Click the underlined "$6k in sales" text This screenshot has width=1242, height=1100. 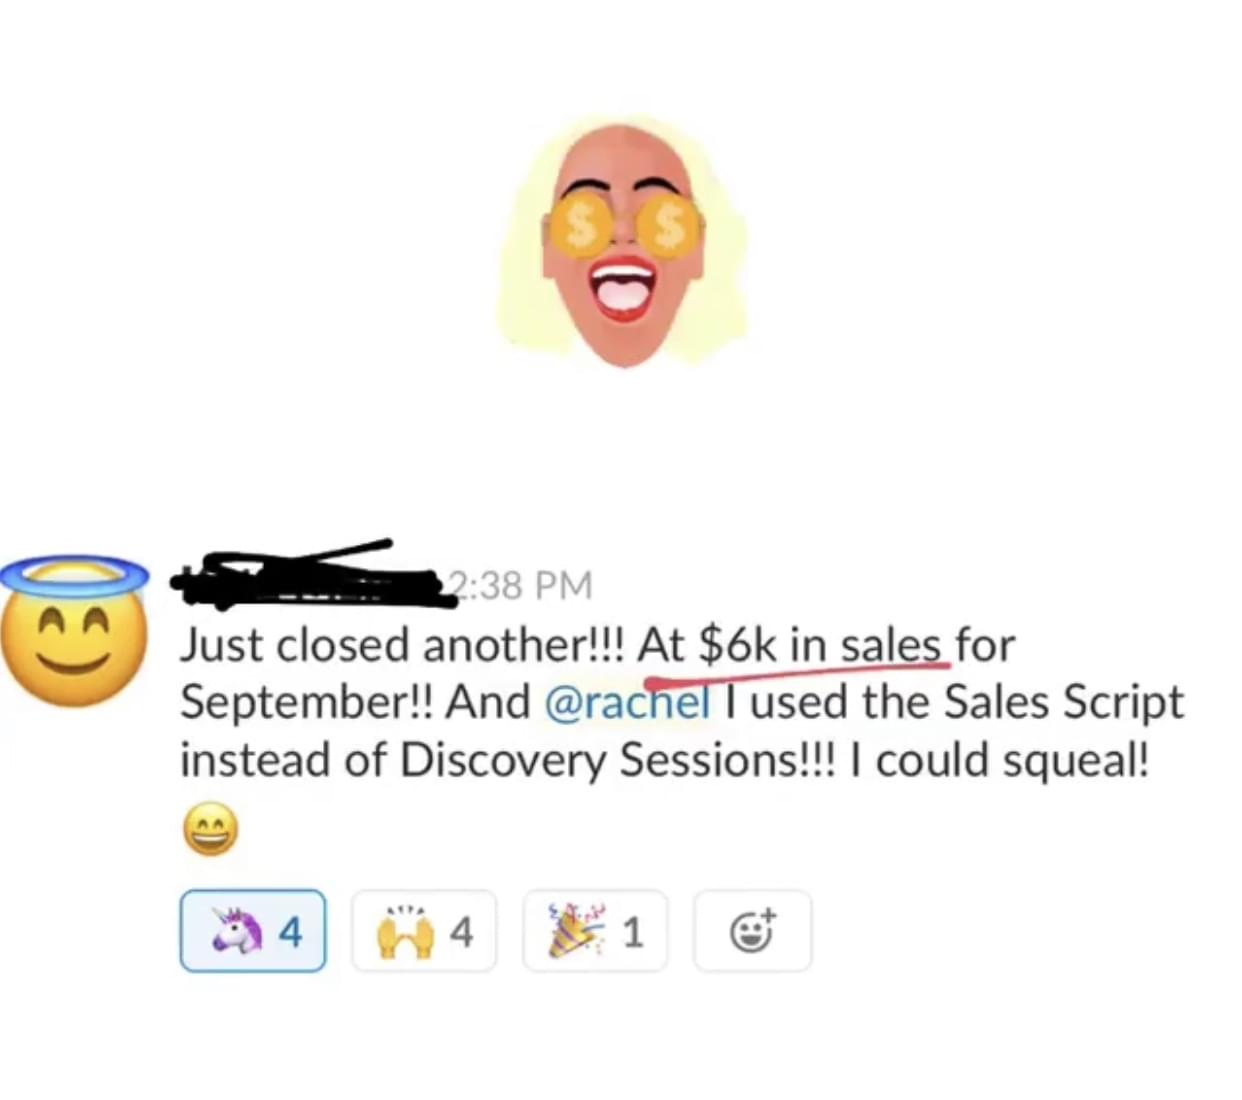coord(819,644)
